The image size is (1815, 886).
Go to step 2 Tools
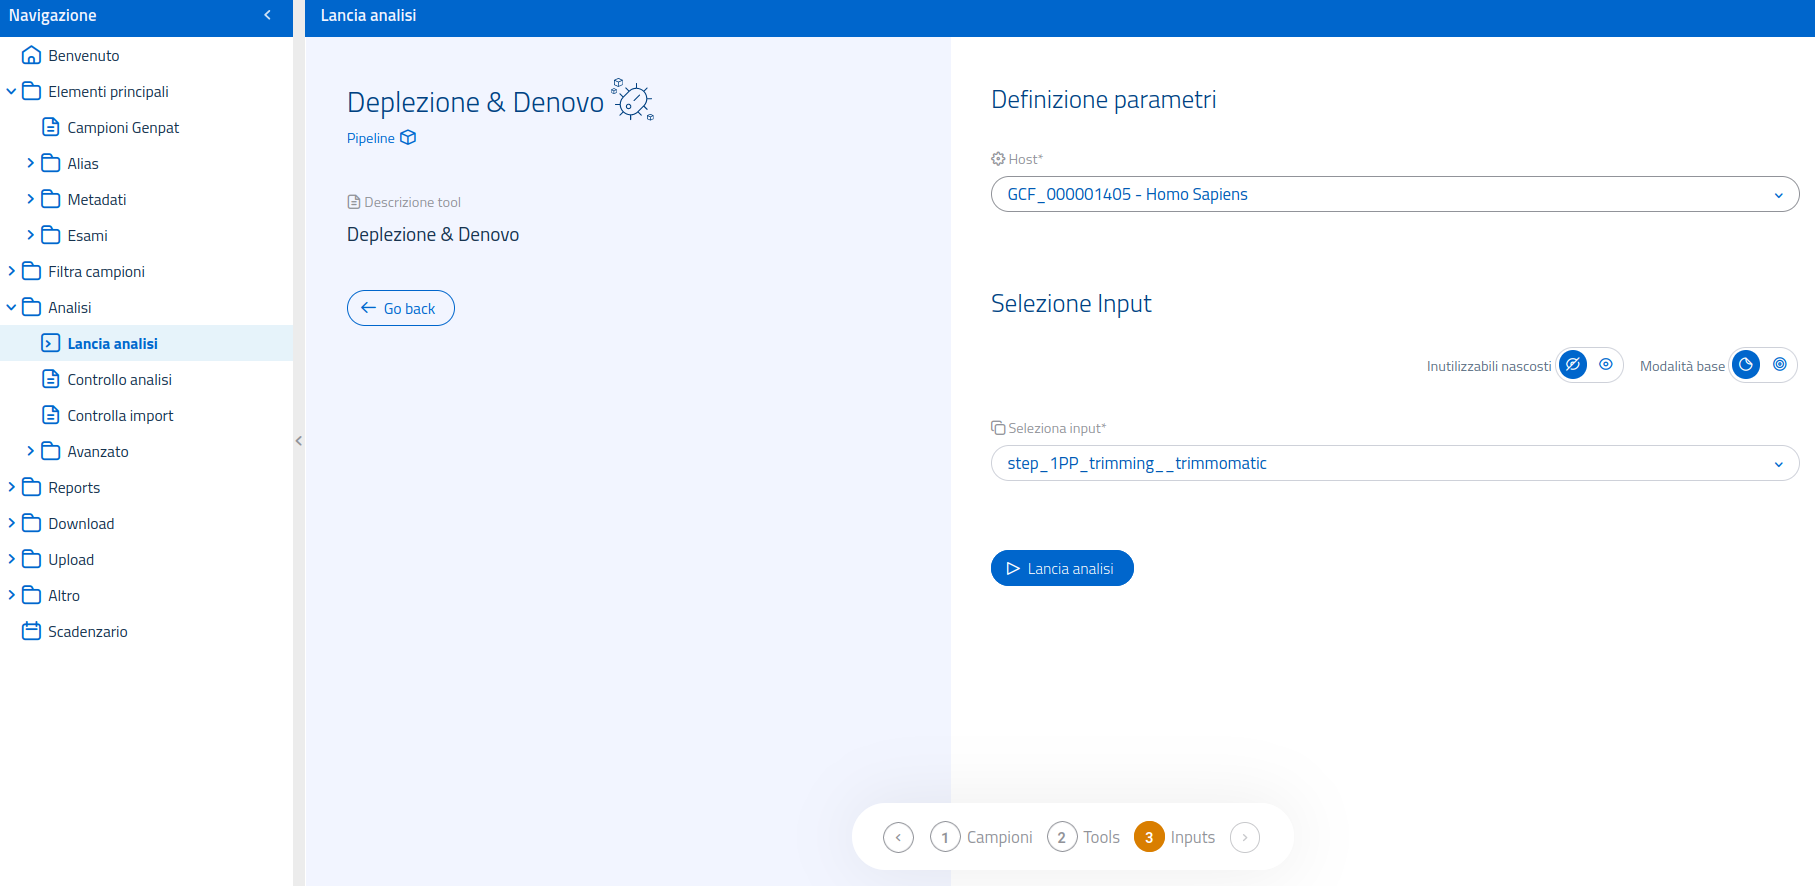click(1062, 837)
